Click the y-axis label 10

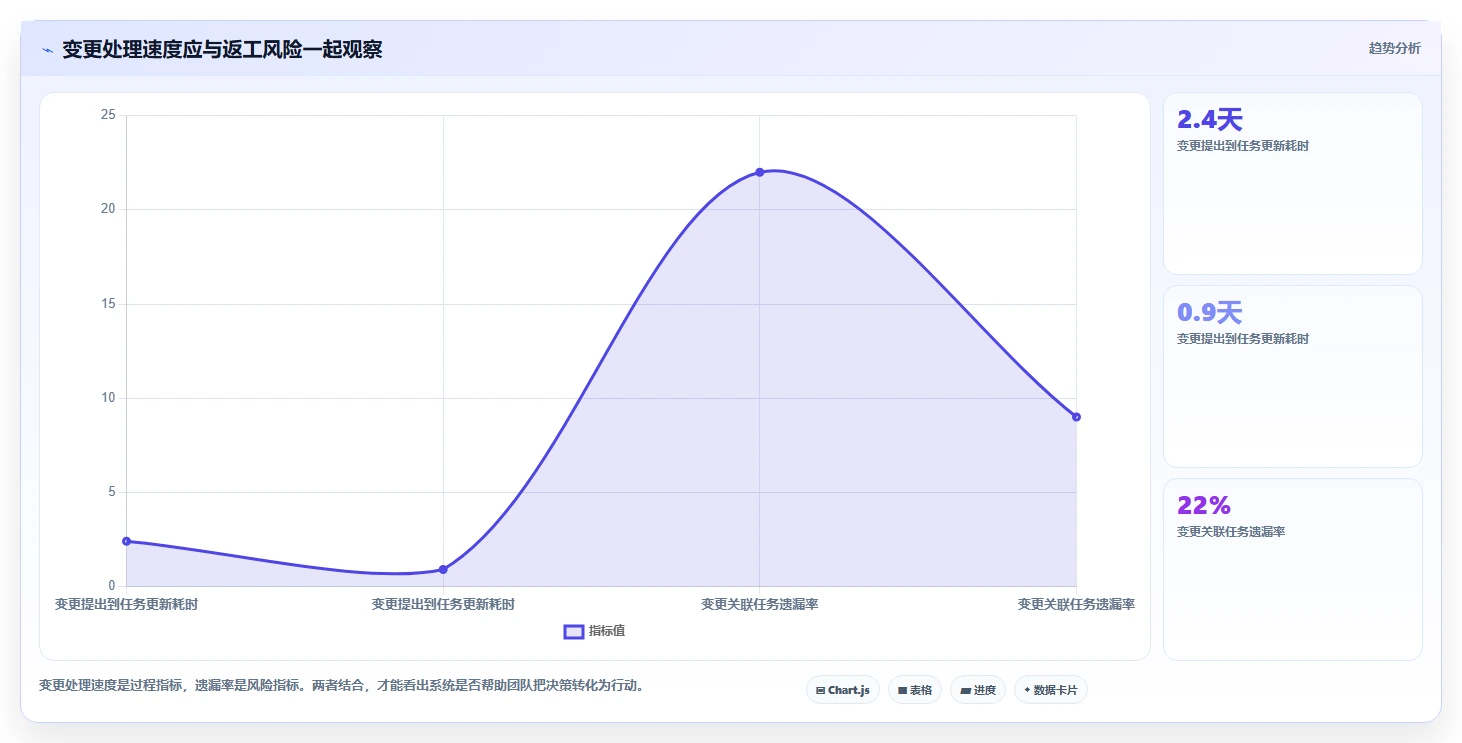tap(108, 398)
